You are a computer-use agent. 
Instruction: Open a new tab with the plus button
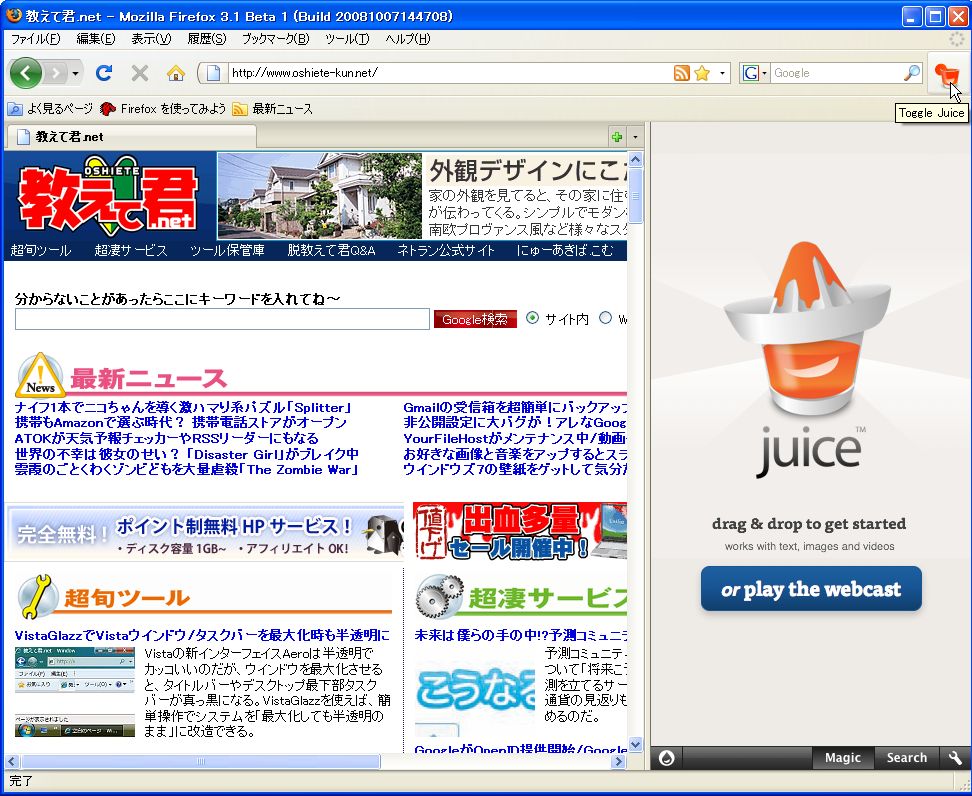point(617,137)
